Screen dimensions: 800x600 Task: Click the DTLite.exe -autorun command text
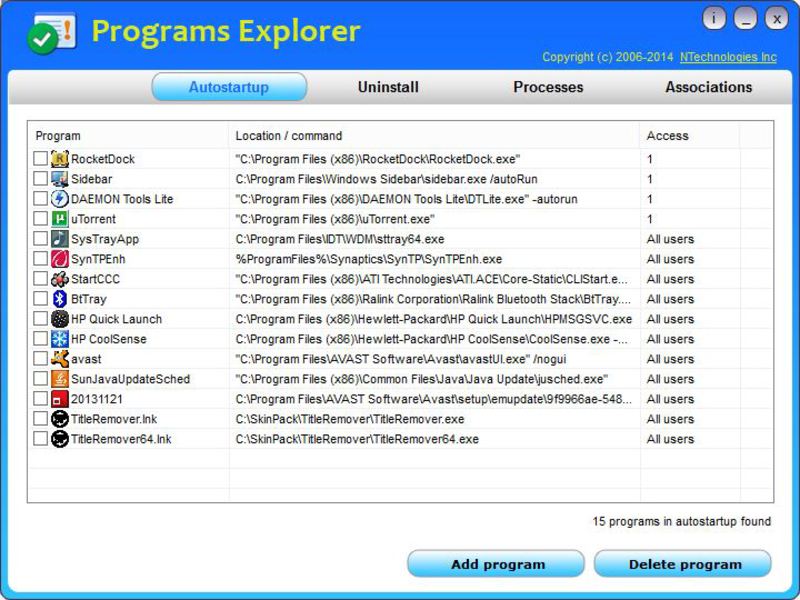406,199
